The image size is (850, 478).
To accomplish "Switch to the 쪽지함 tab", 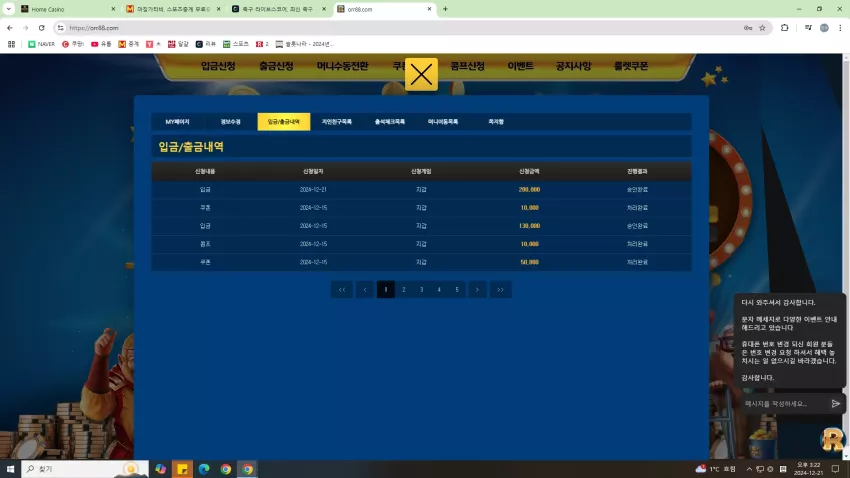I will (496, 122).
